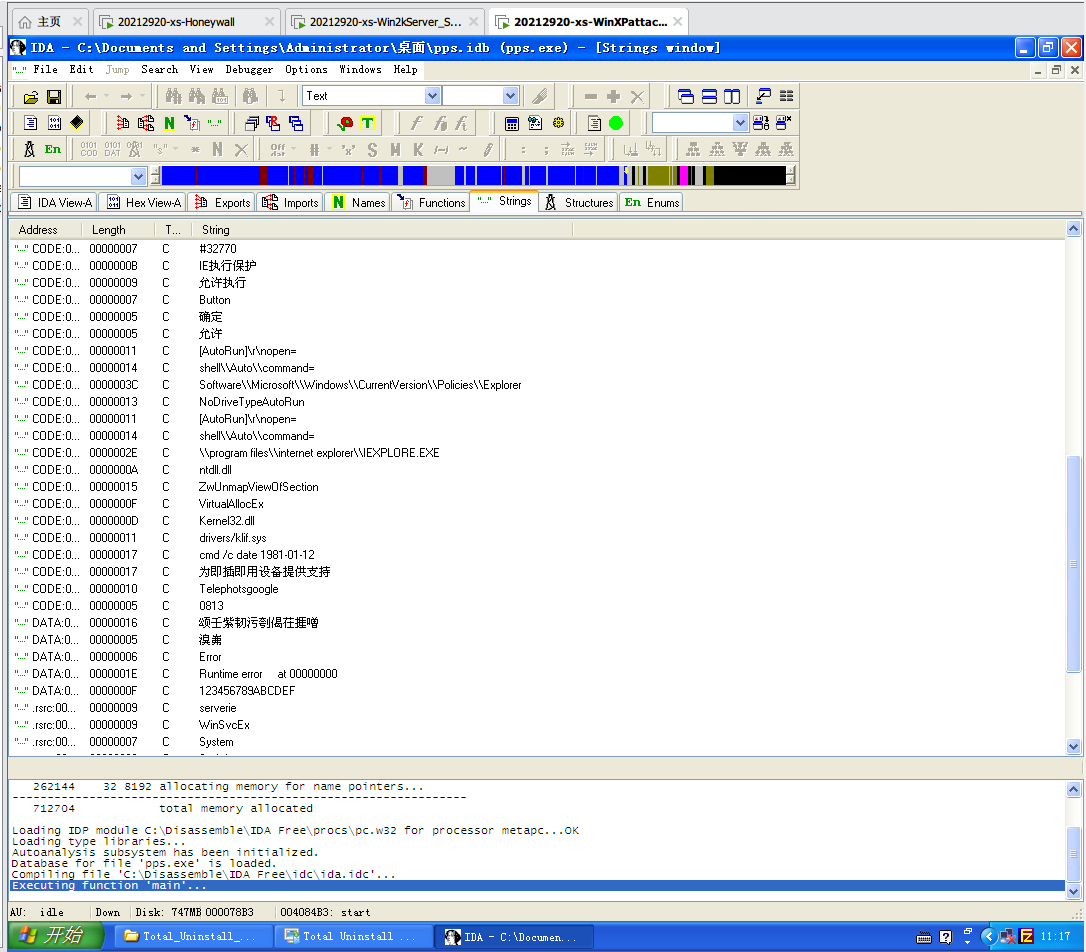Switch to the 20212920-xs-Honeywall VM tab
This screenshot has height=952, width=1086.
186,21
